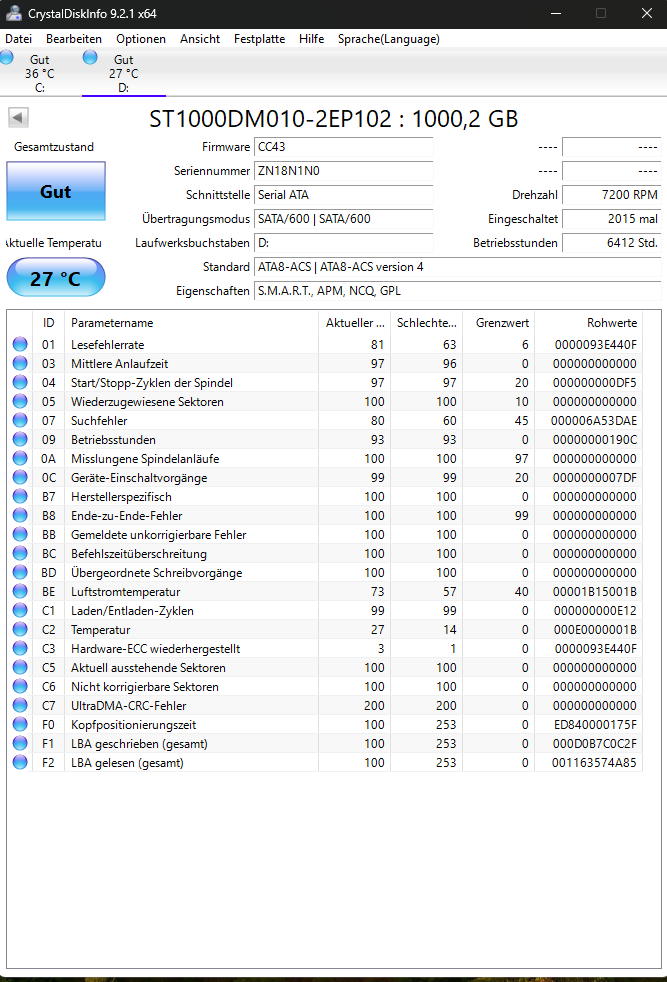Click the status circle for LBA geschrieben (gesamt)
Viewport: 667px width, 982px height.
(20, 743)
